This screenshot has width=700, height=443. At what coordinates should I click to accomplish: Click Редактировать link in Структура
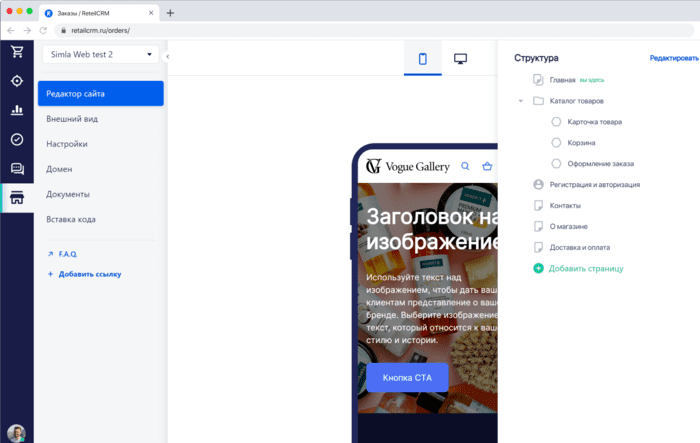click(x=674, y=58)
